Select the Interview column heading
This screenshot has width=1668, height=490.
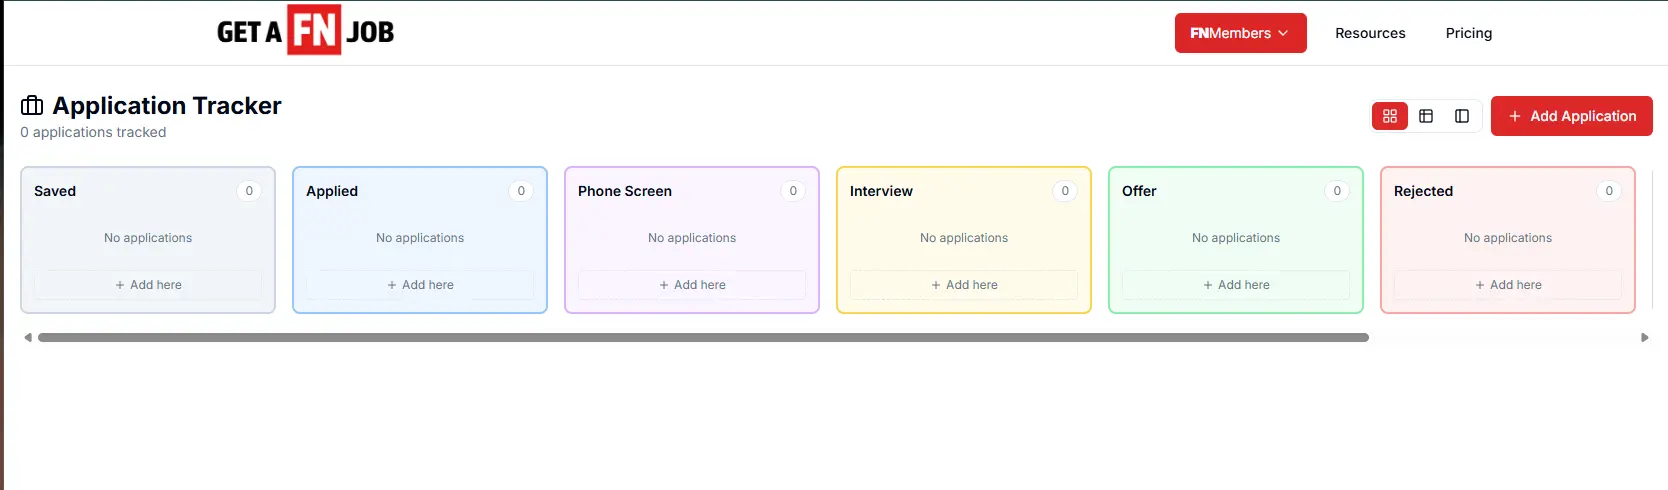click(x=881, y=191)
